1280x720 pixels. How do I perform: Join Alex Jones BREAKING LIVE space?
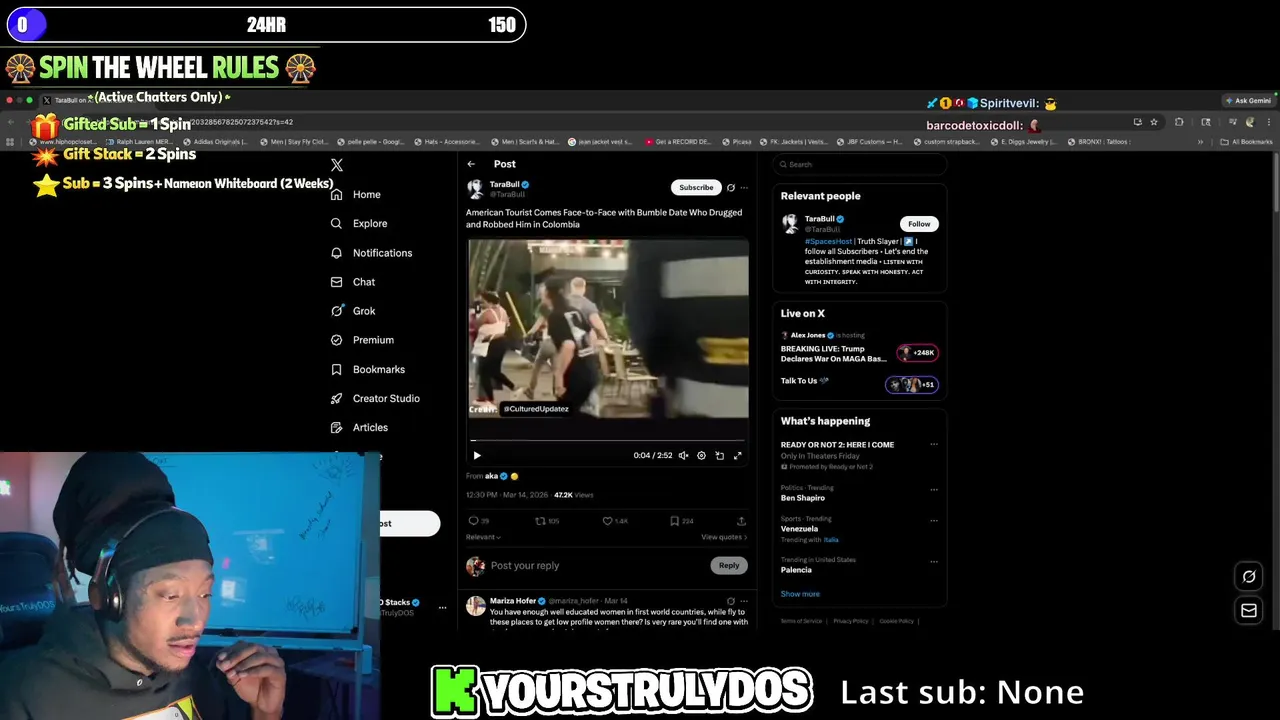pyautogui.click(x=859, y=349)
